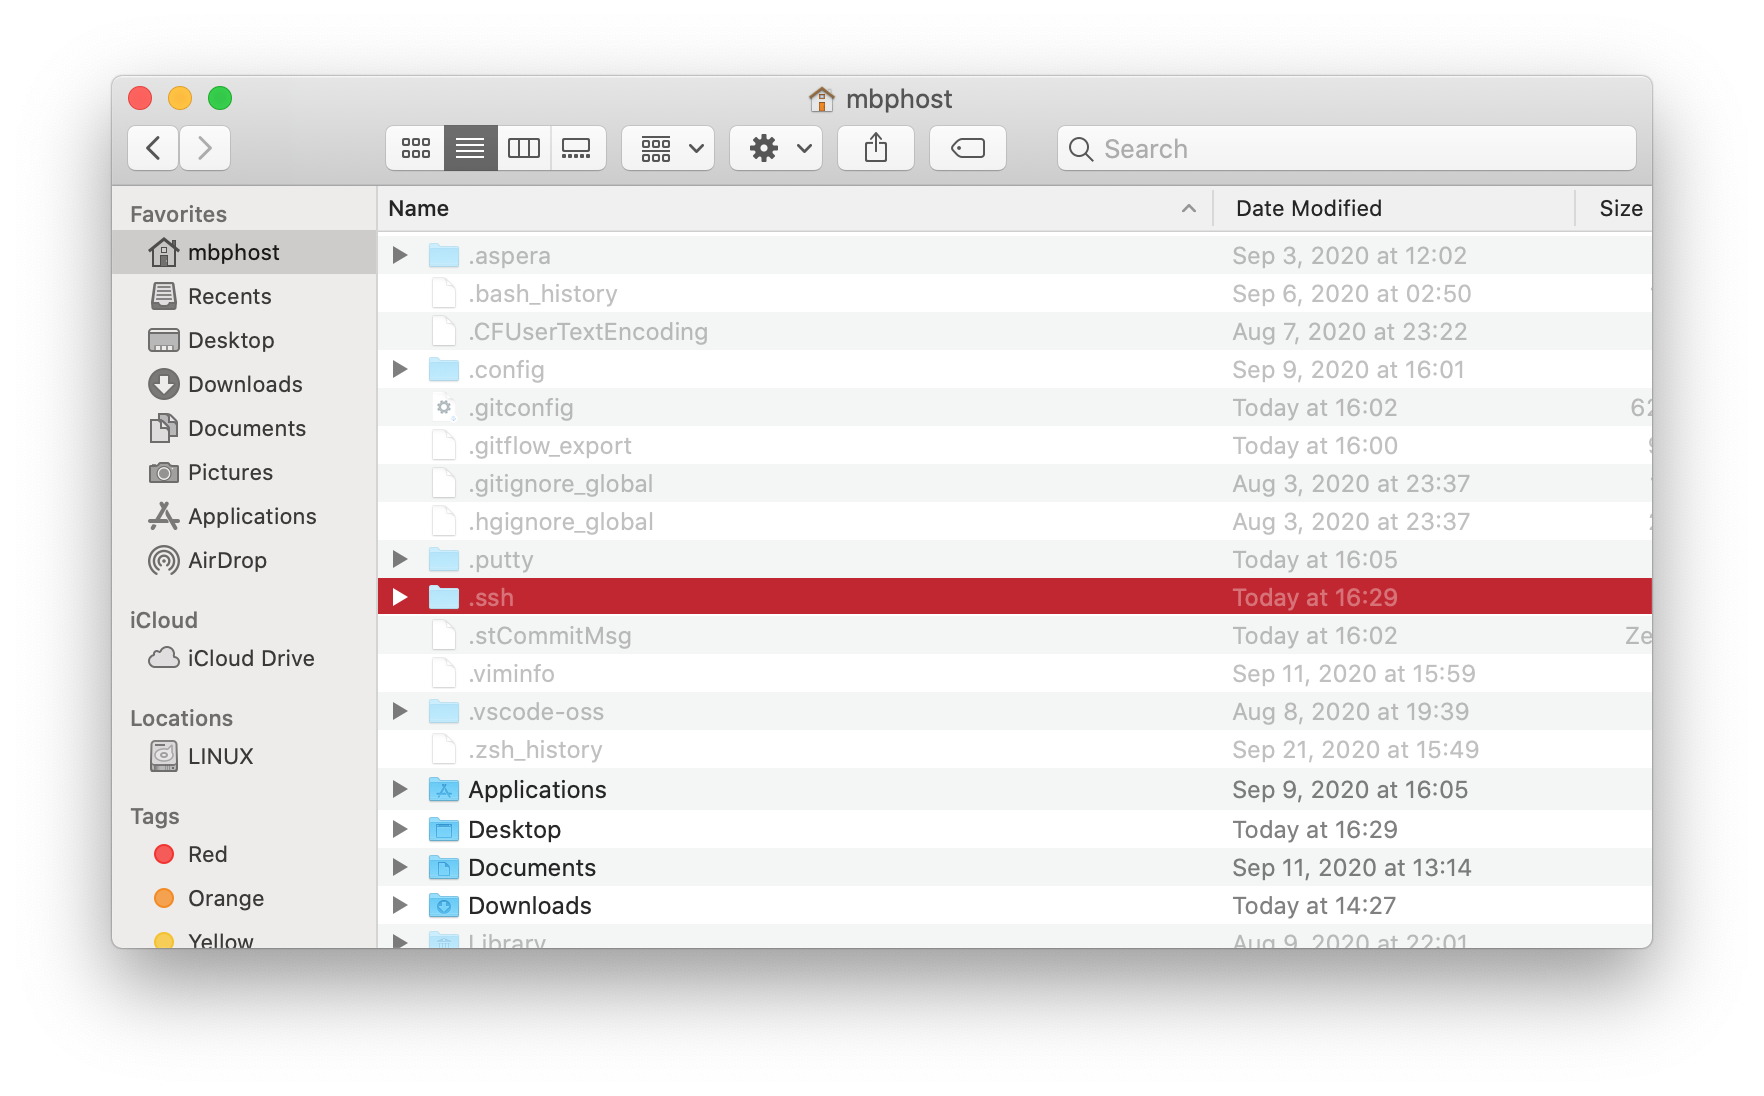Go back with the back arrow
This screenshot has width=1764, height=1096.
[154, 149]
